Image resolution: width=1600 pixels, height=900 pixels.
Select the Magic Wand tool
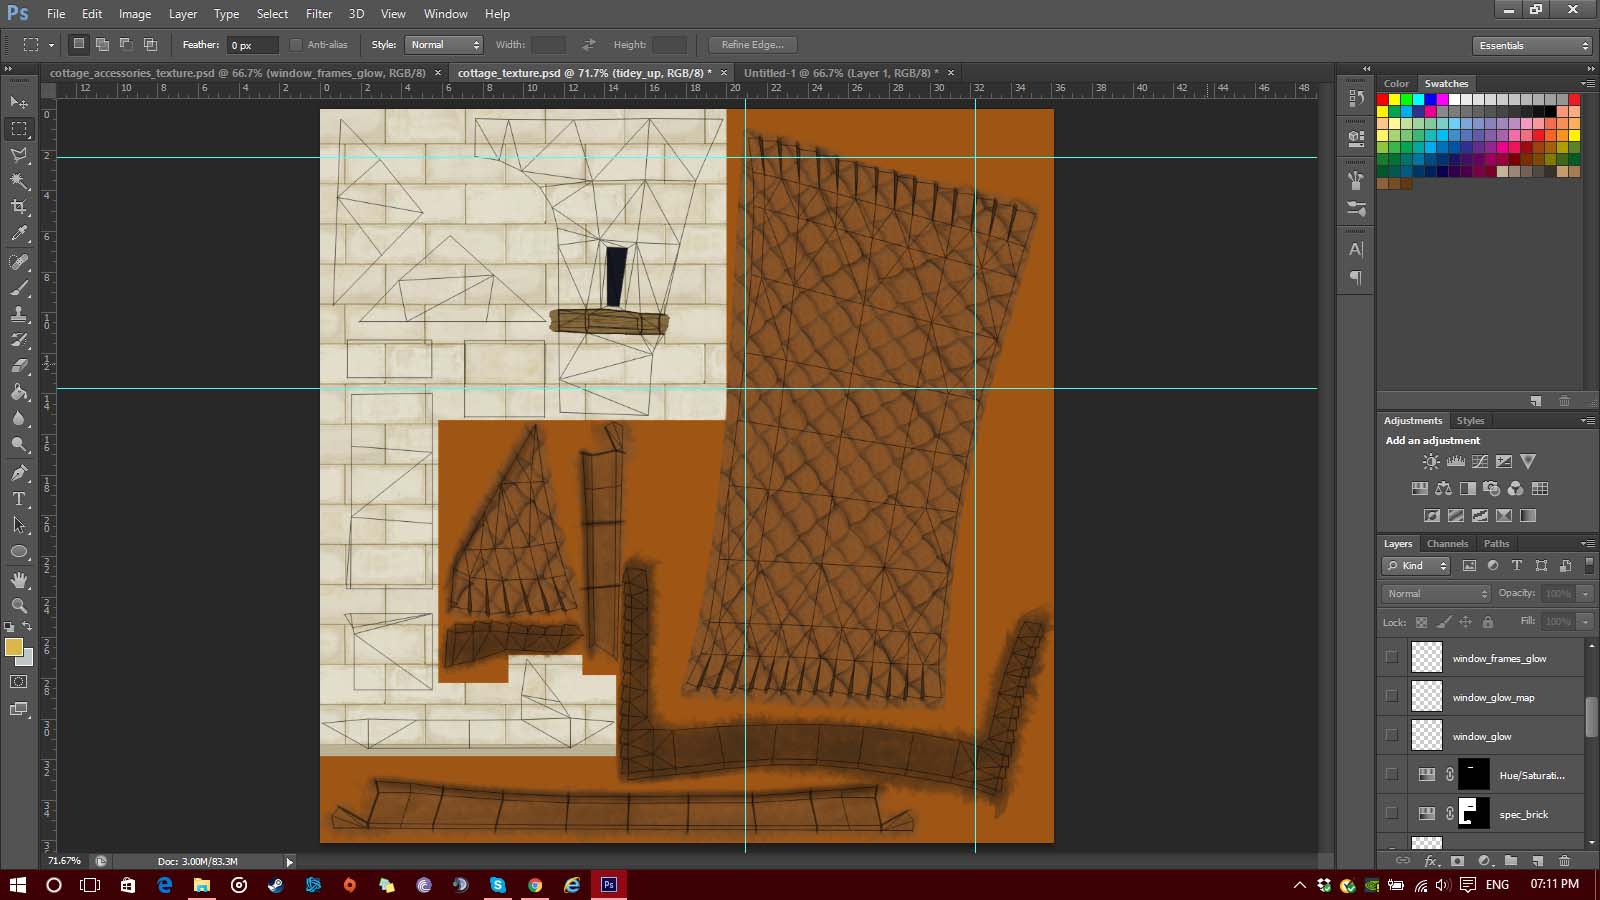pyautogui.click(x=19, y=181)
